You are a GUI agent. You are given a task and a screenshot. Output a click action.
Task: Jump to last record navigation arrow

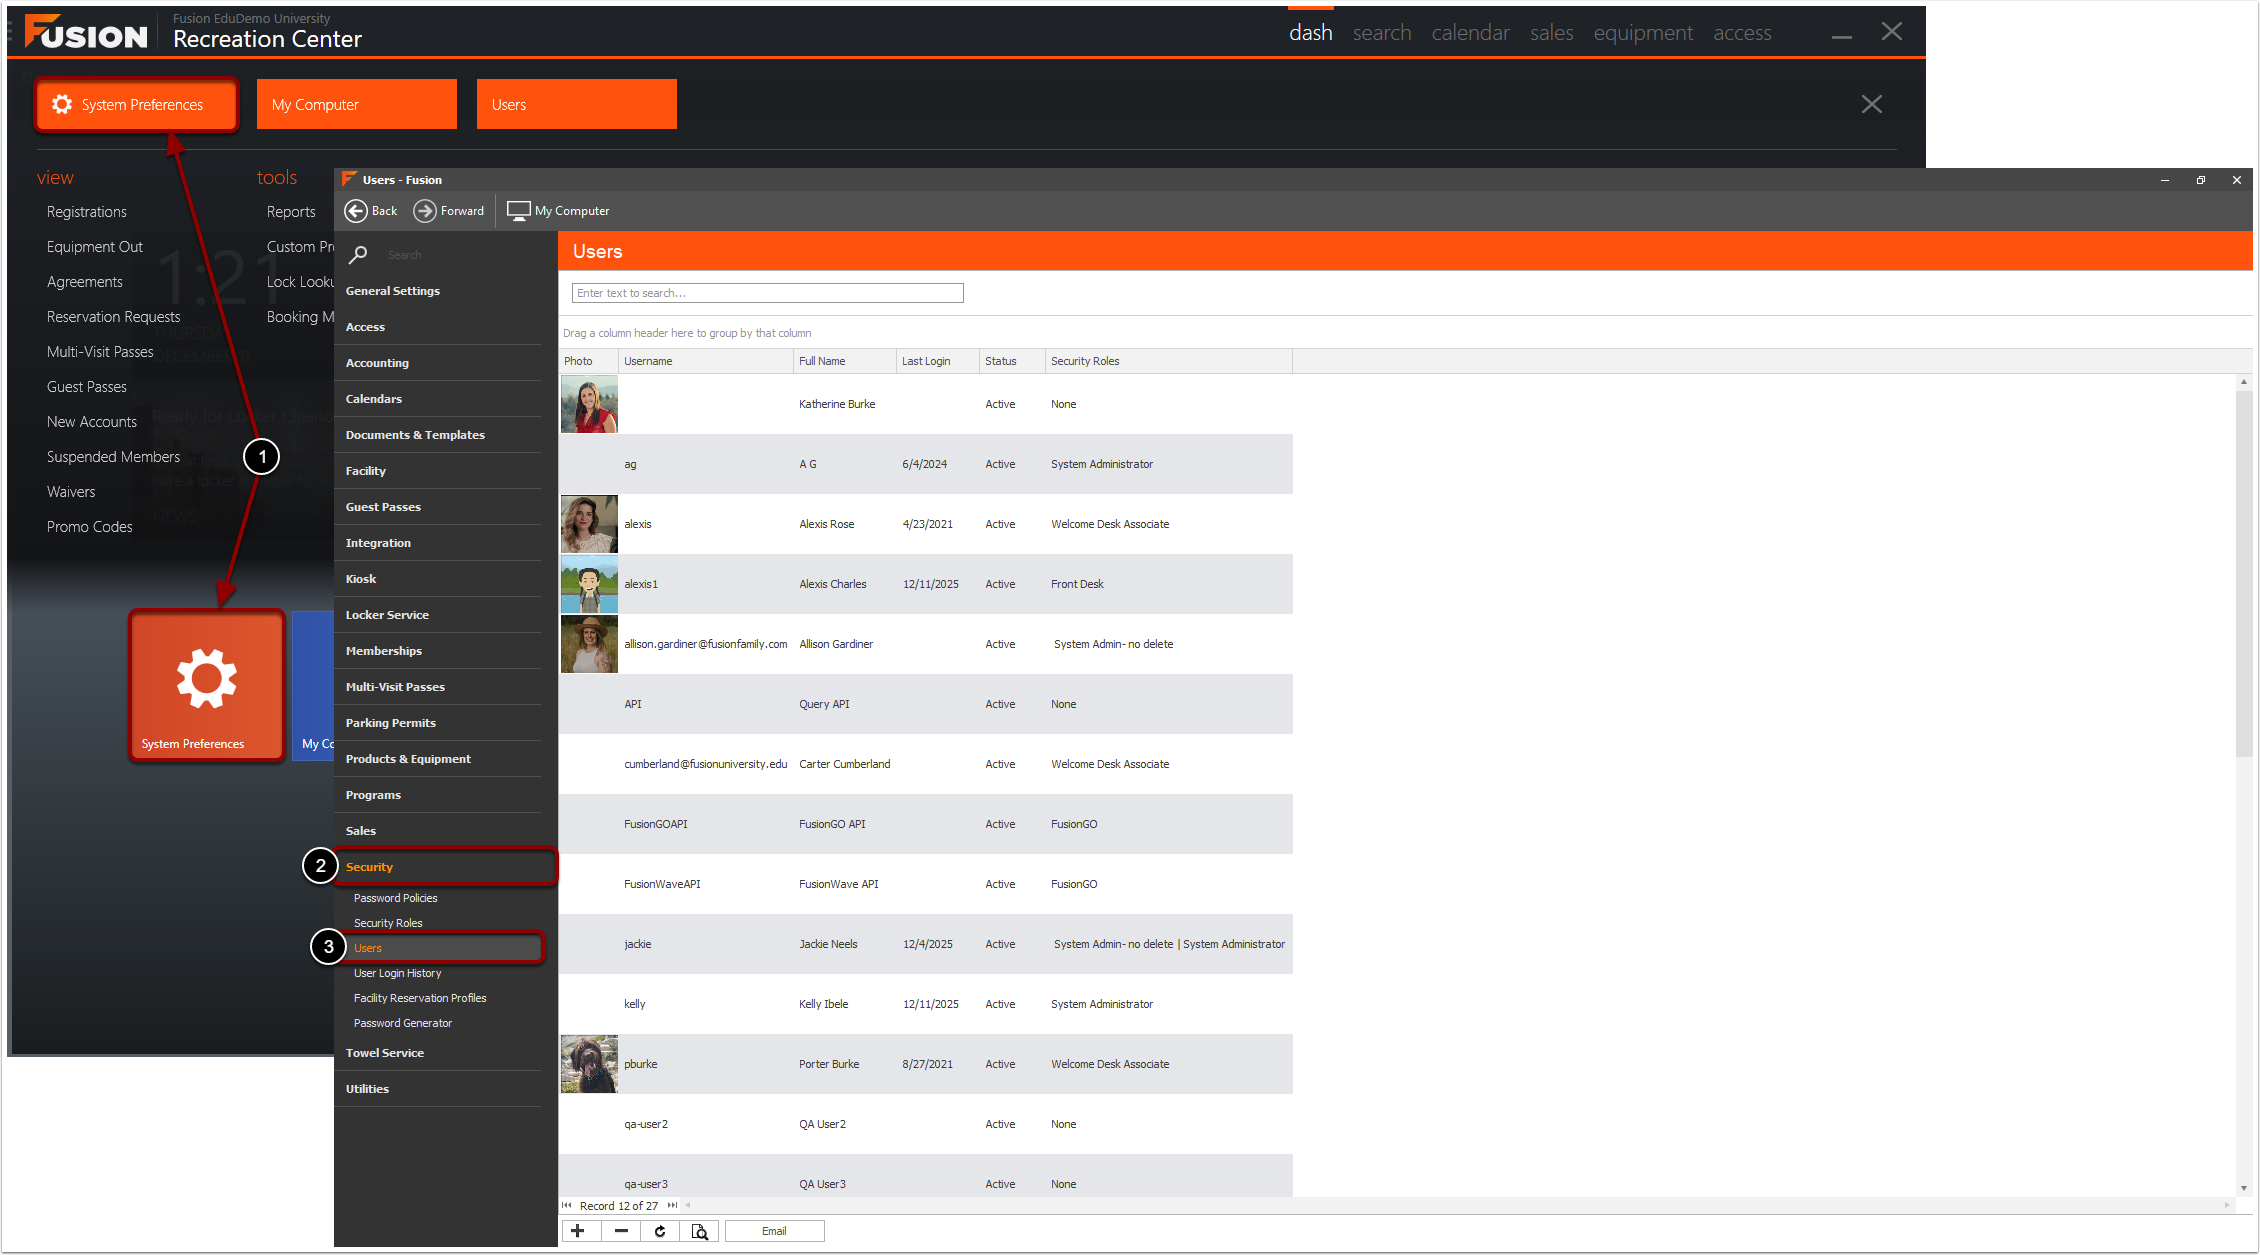672,1206
